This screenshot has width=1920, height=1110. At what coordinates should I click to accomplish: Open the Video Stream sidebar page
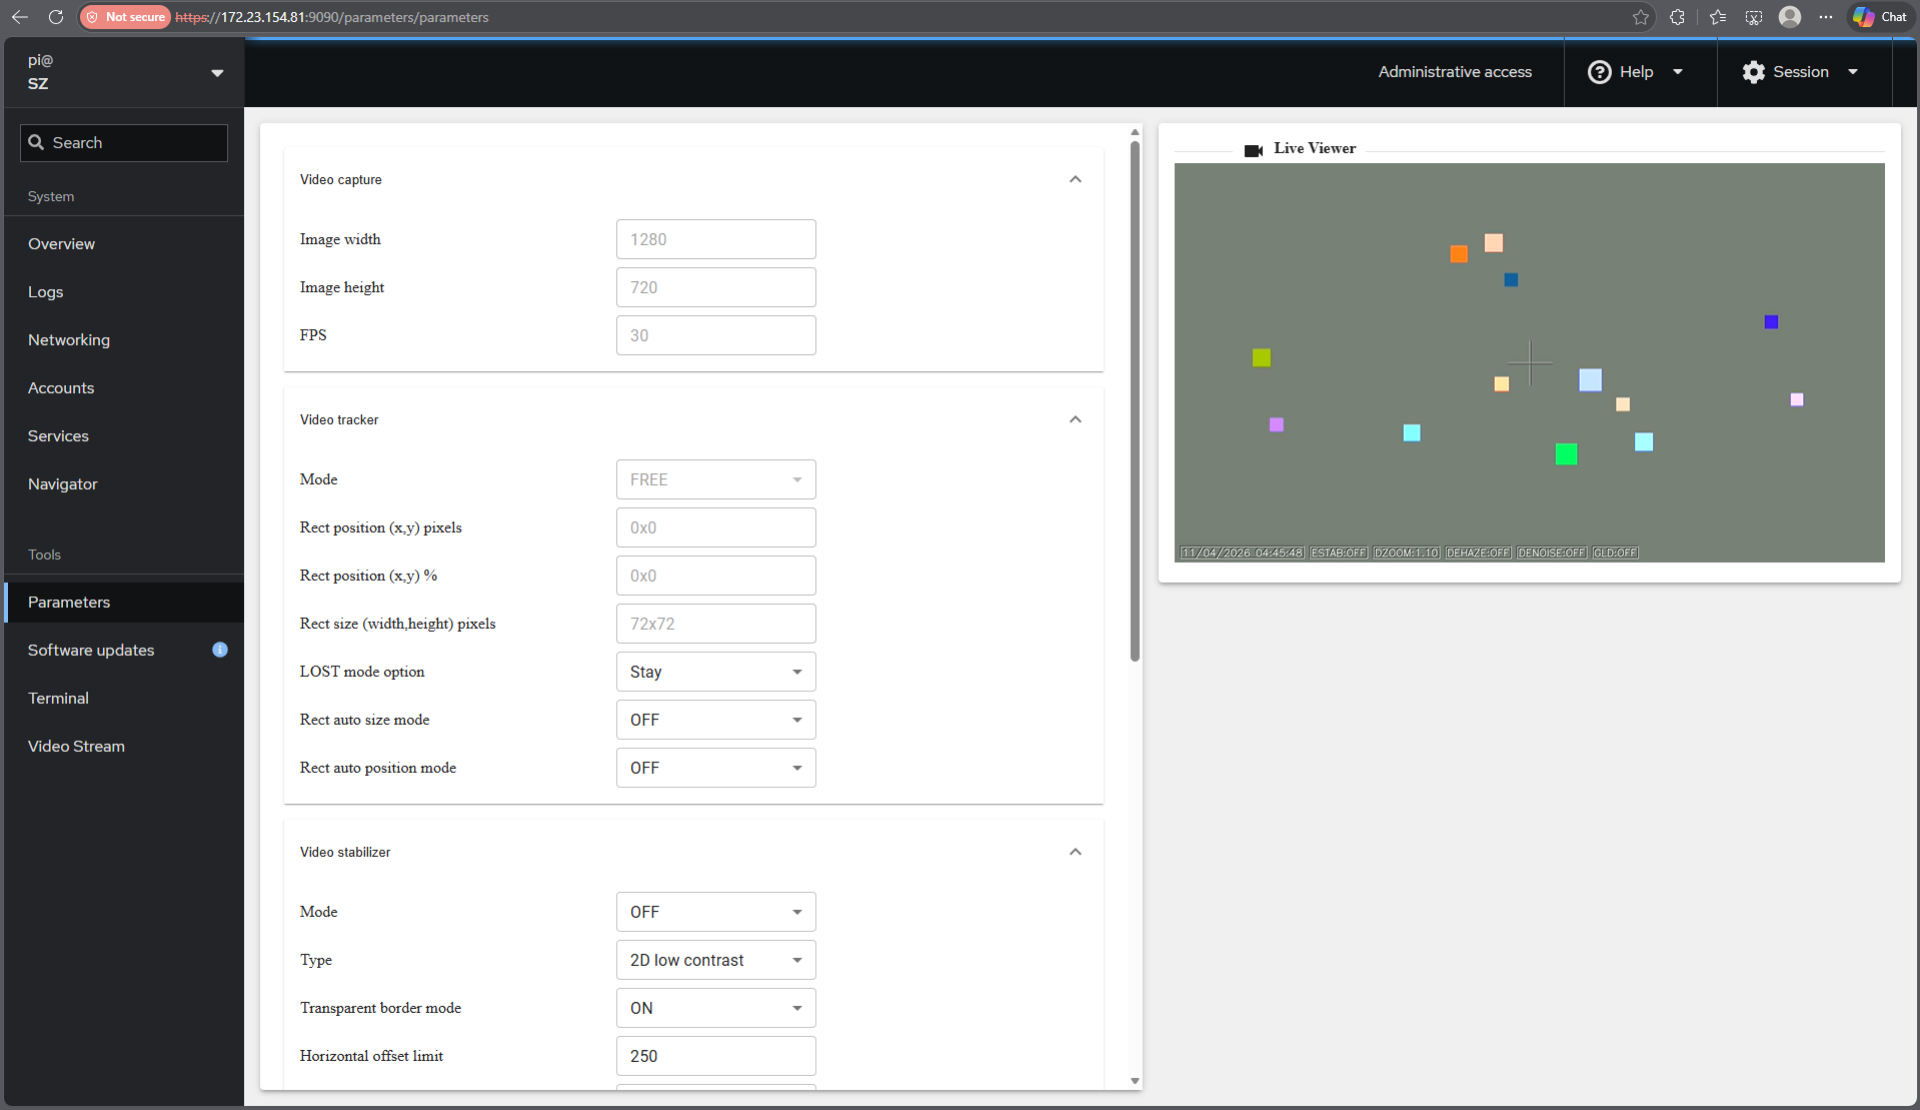coord(76,746)
